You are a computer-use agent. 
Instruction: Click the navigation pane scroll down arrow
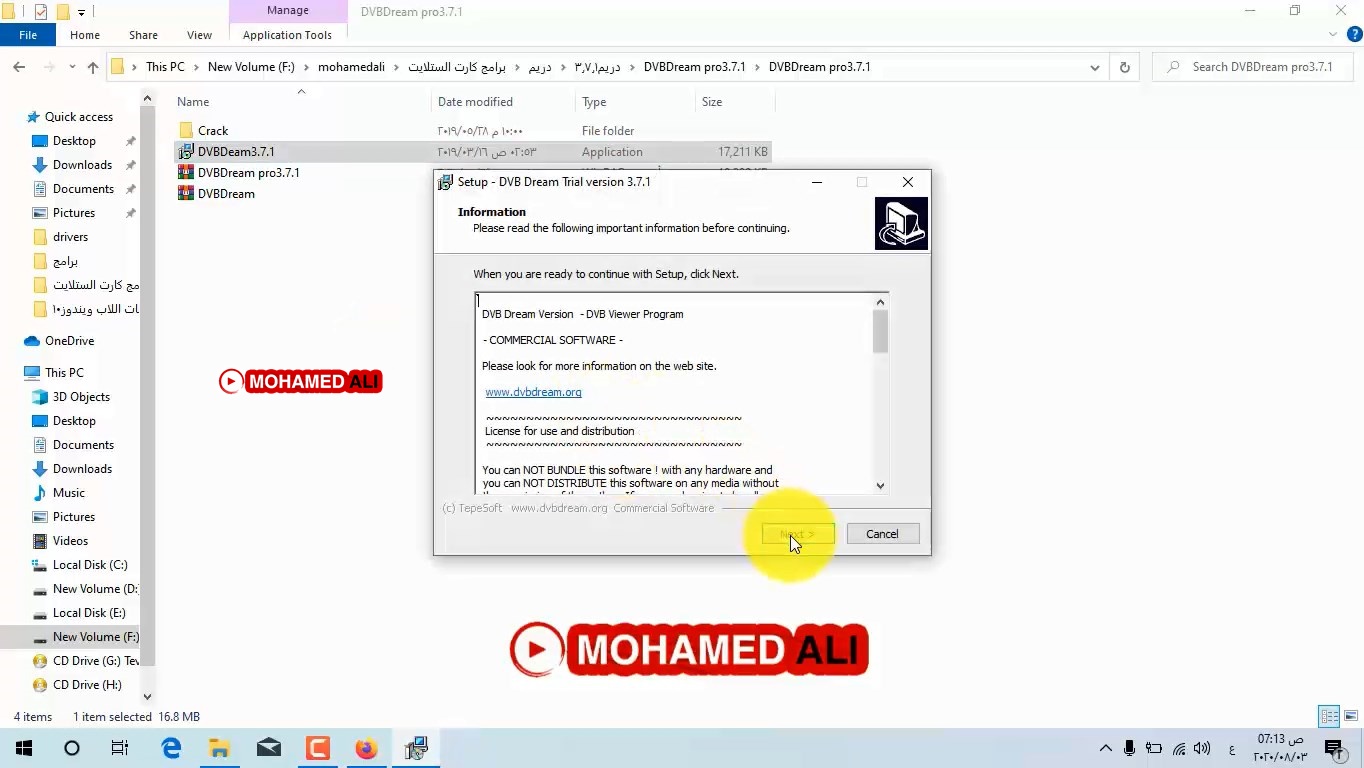tap(147, 696)
